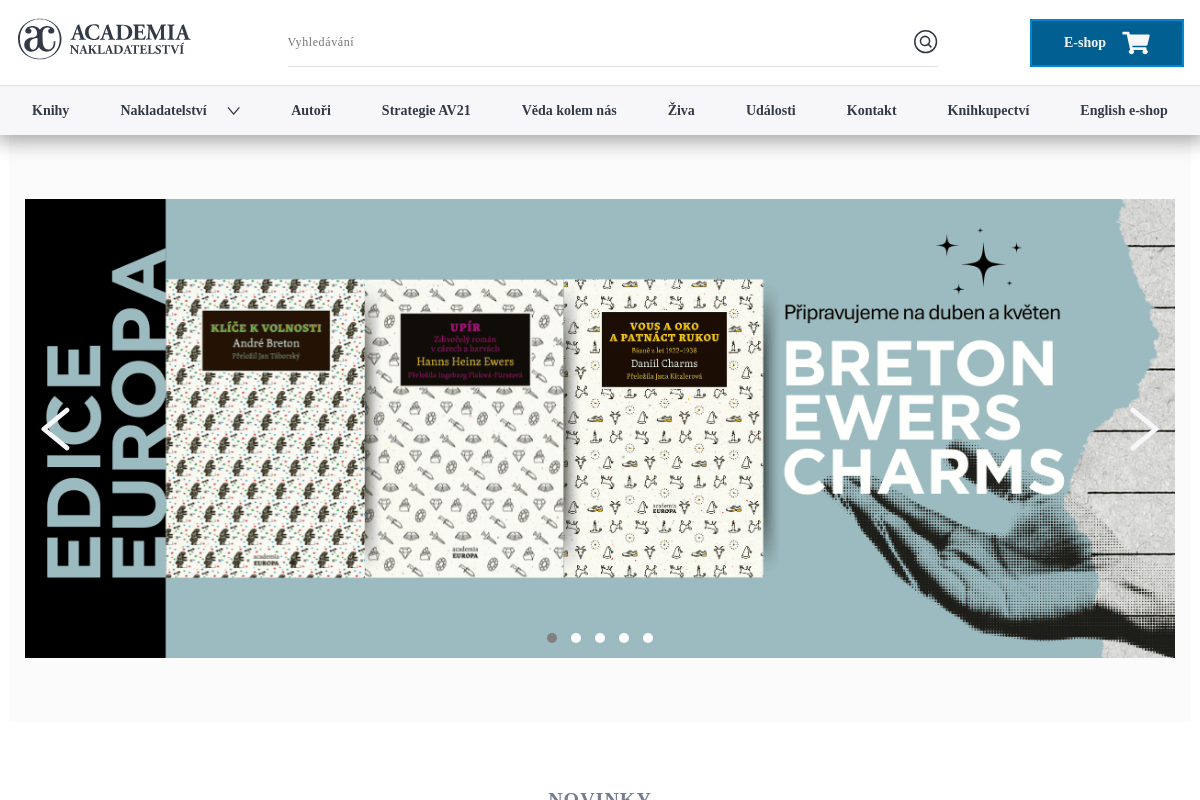Select the second carousel dot
Viewport: 1200px width, 800px height.
pyautogui.click(x=576, y=638)
